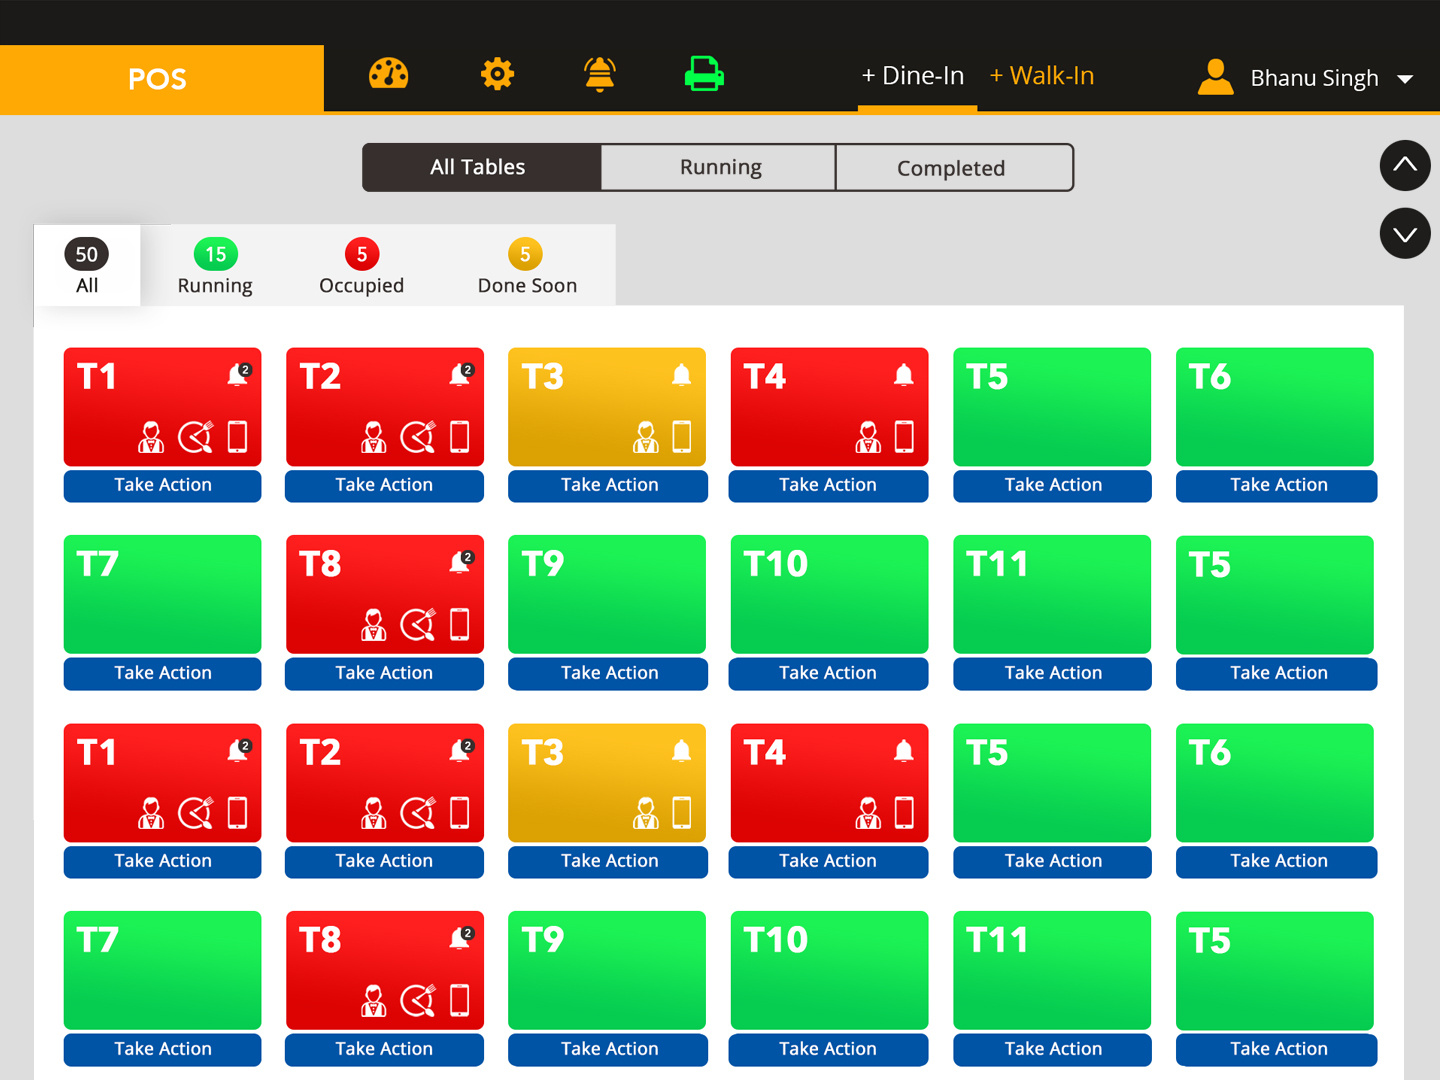Switch to the Completed tab

(x=951, y=167)
